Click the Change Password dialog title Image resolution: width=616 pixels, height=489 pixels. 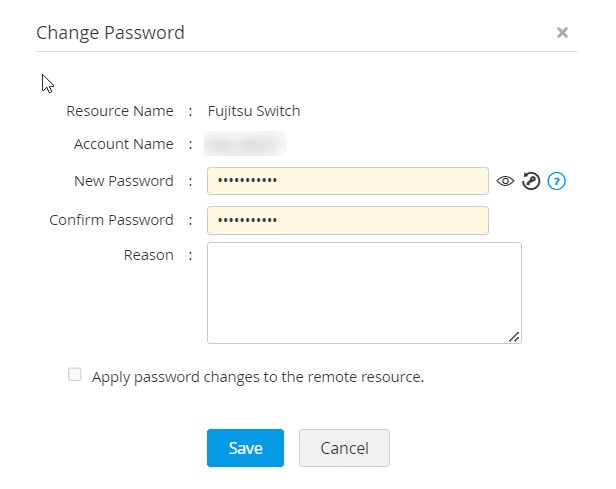110,33
